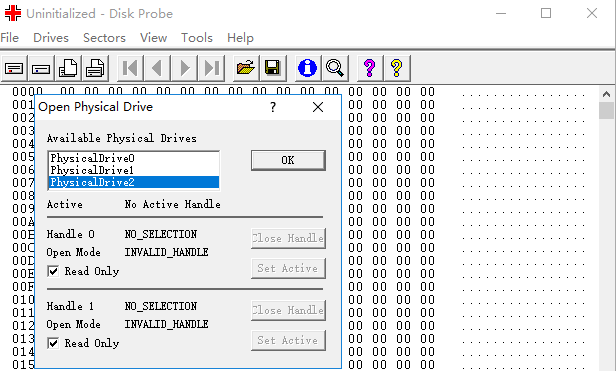Click the copy documents toolbar icon
The width and height of the screenshot is (616, 371).
point(68,68)
